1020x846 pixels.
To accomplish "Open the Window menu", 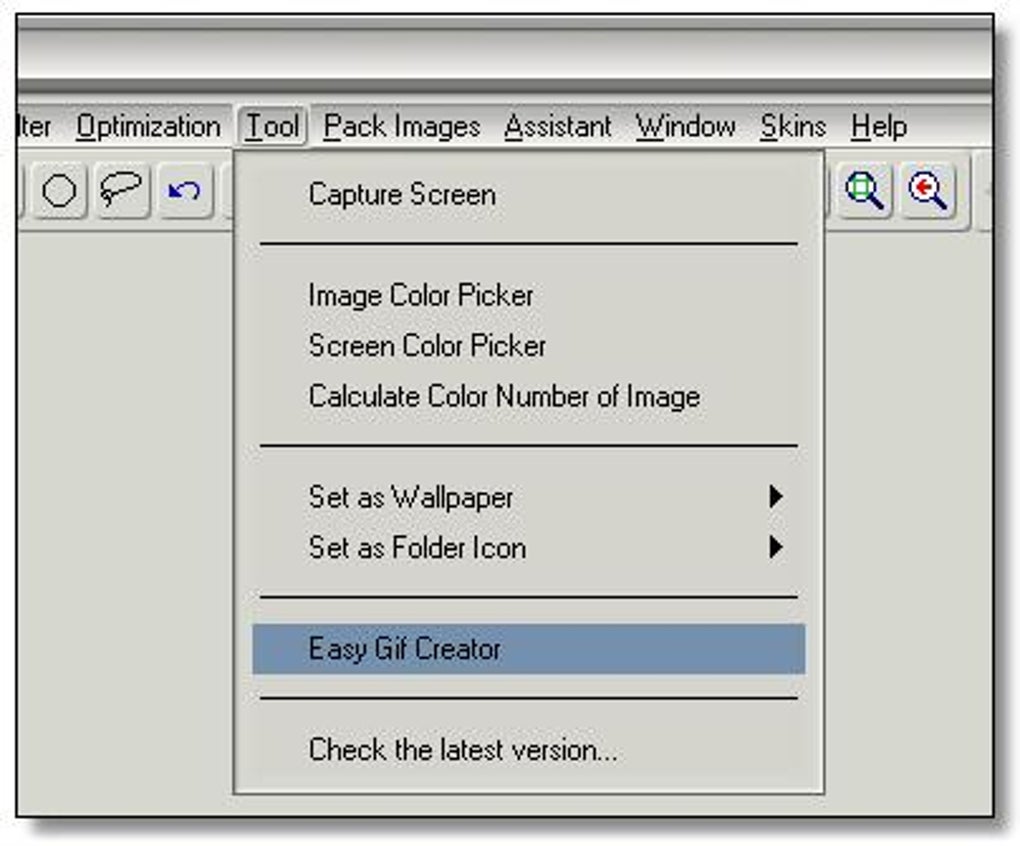I will (x=686, y=127).
